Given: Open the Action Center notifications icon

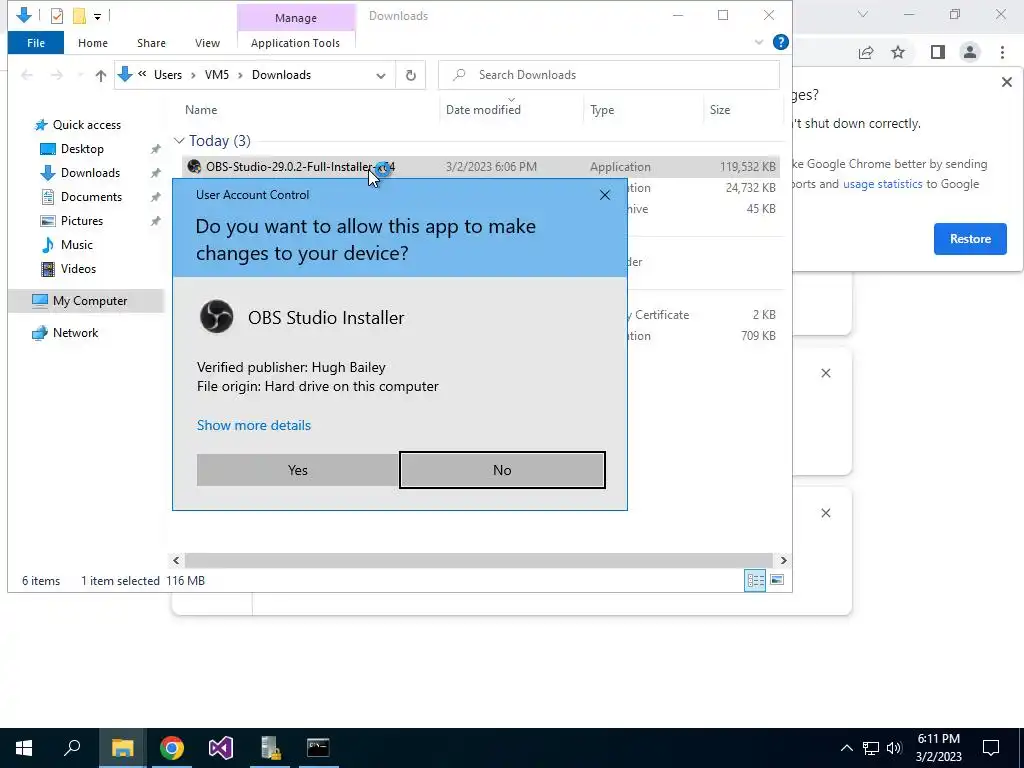Looking at the screenshot, I should (991, 748).
